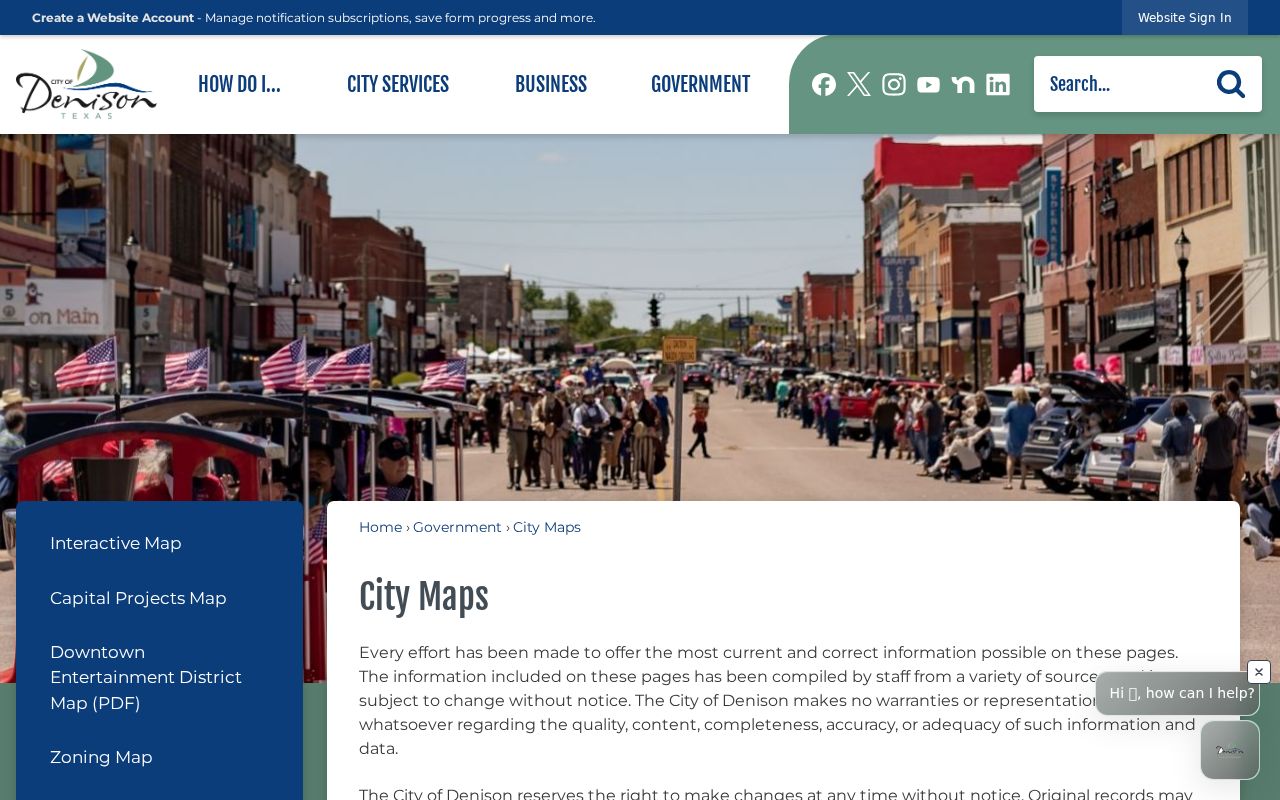This screenshot has width=1280, height=800.
Task: Open the X (Twitter) social link
Action: (859, 84)
